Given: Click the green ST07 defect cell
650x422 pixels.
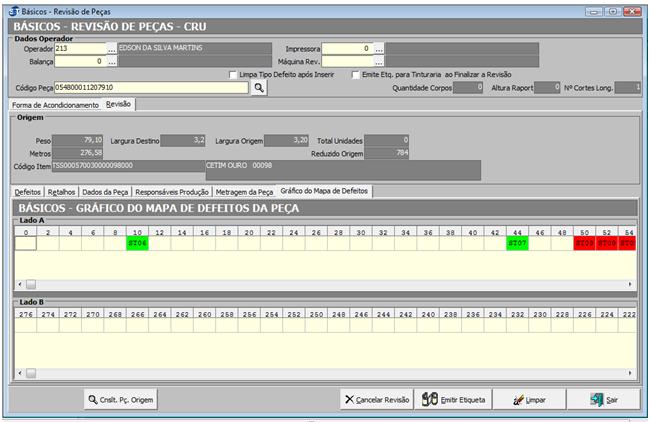Looking at the screenshot, I should pyautogui.click(x=517, y=243).
